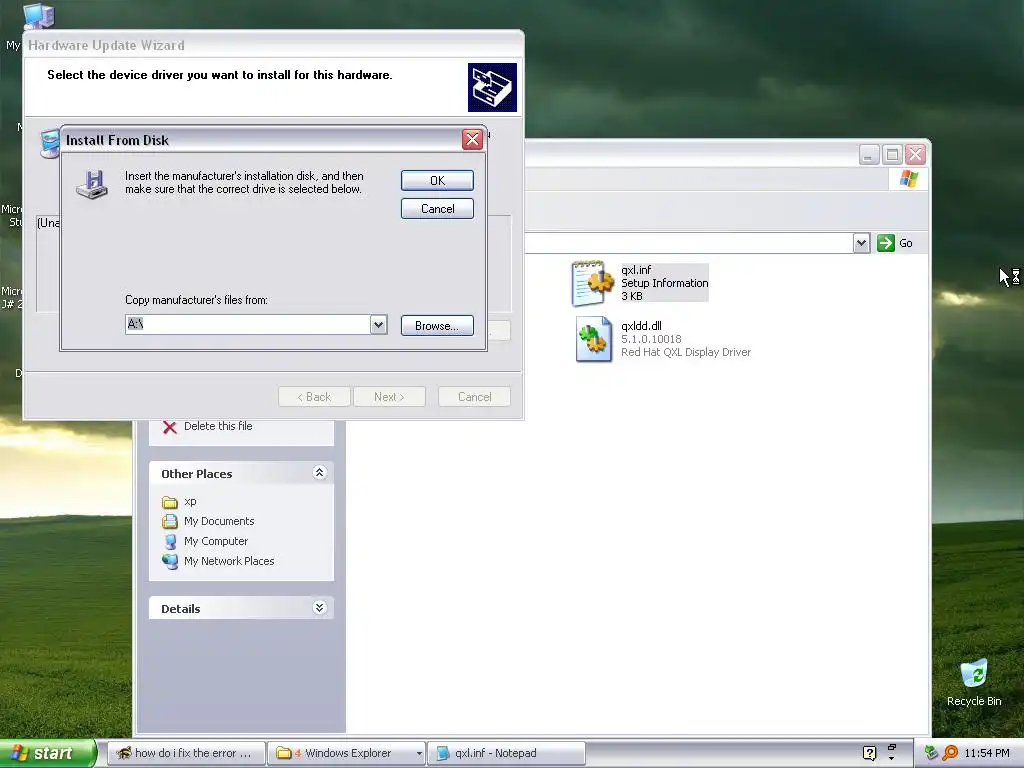This screenshot has height=768, width=1024.
Task: Click the My Computer desktop icon
Action: 38,16
